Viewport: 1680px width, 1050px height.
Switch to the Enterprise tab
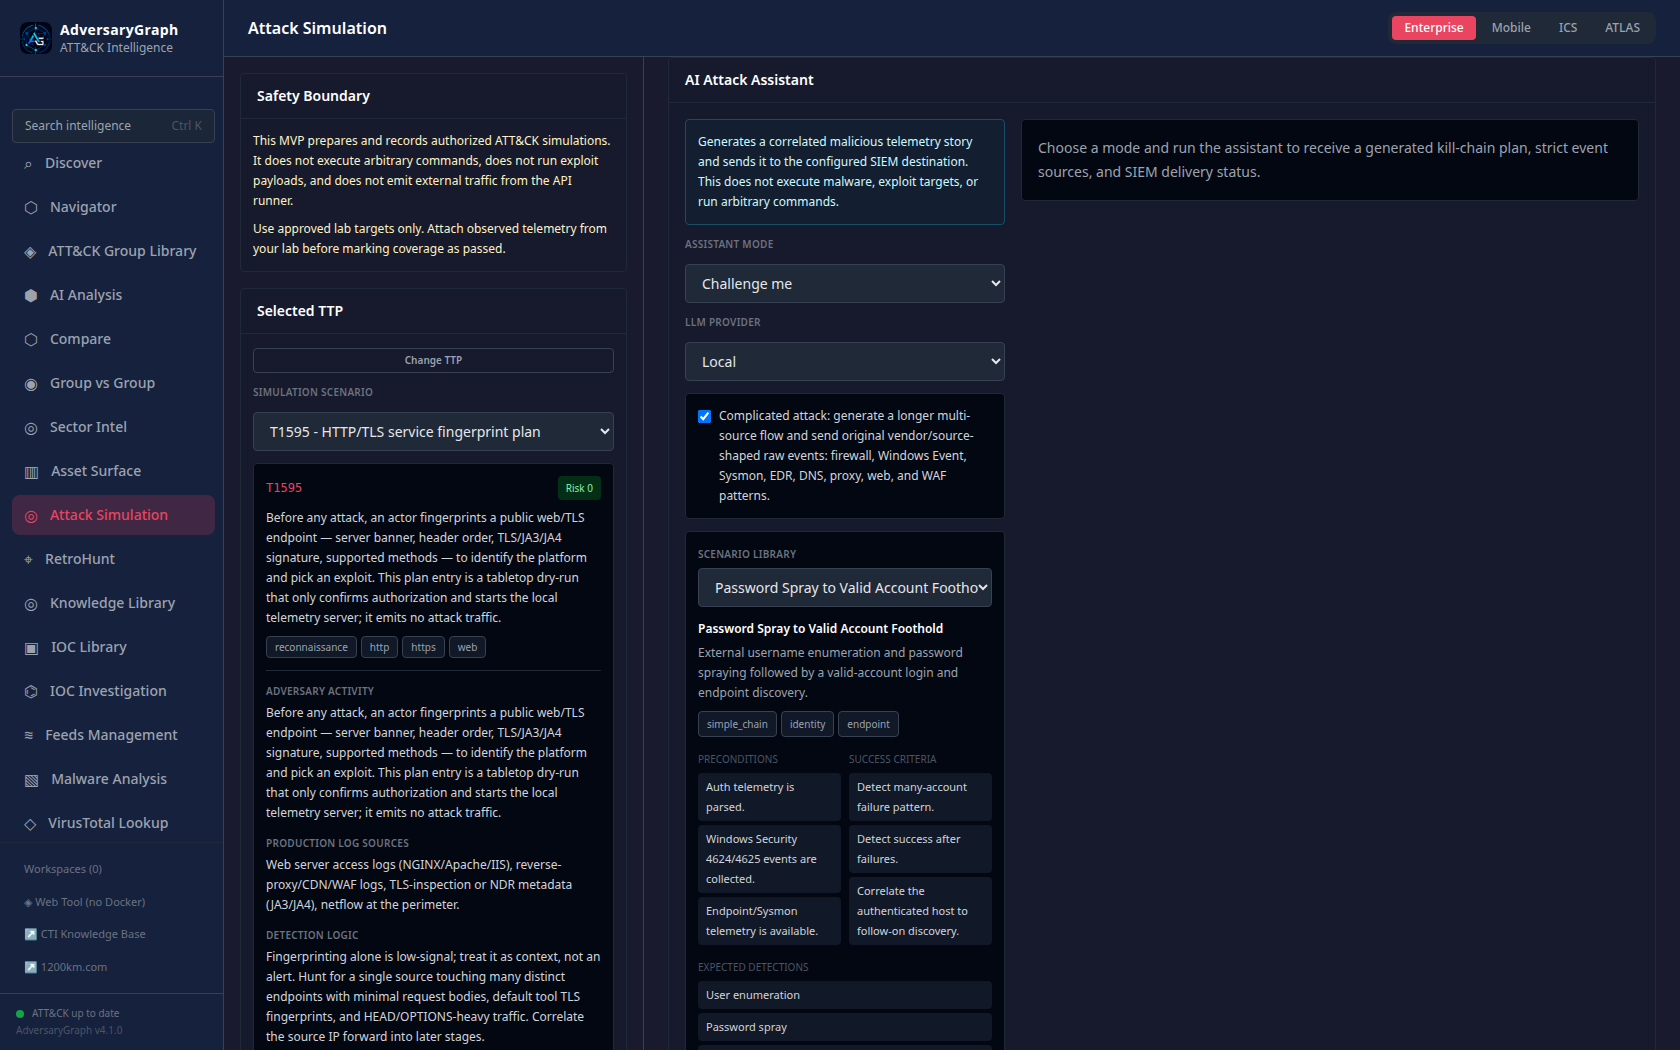point(1434,28)
